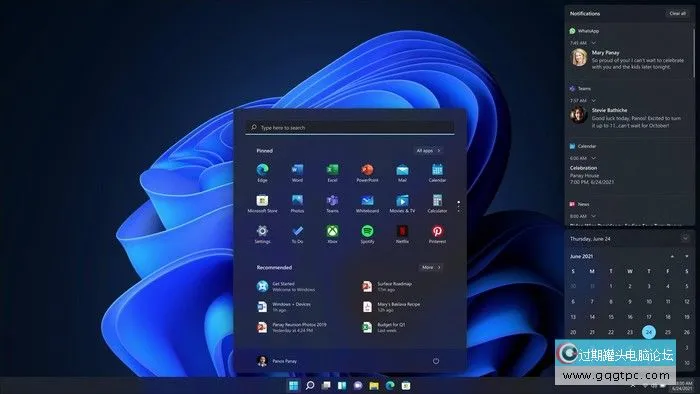The height and width of the screenshot is (394, 700).
Task: Click the Windows Start button on taskbar
Action: (293, 386)
